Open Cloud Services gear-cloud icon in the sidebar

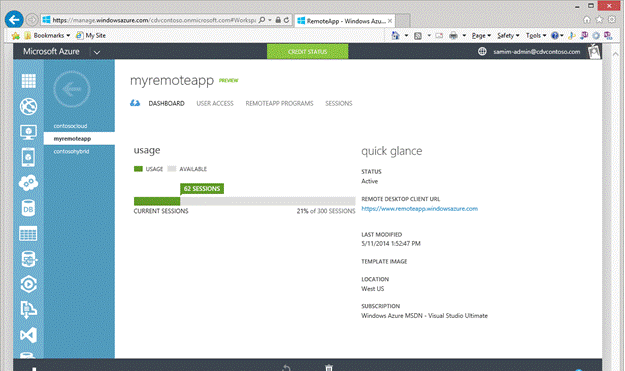(x=28, y=183)
